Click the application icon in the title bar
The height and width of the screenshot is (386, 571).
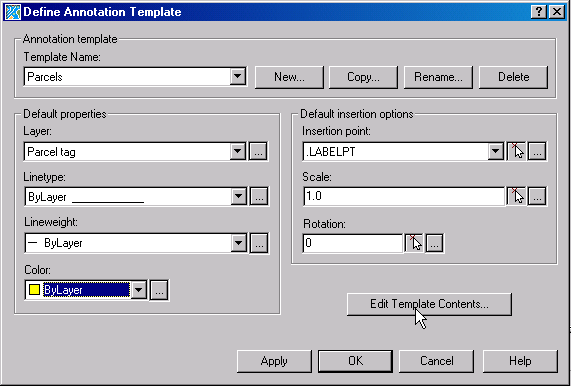[12, 12]
